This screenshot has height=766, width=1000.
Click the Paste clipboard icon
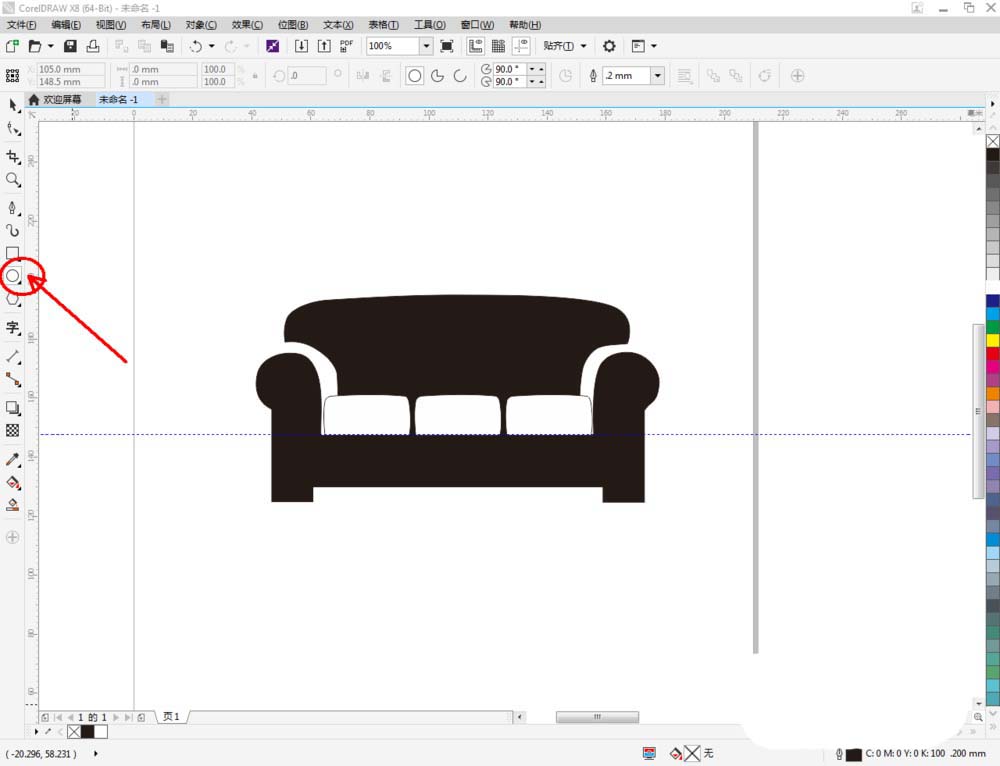point(167,46)
